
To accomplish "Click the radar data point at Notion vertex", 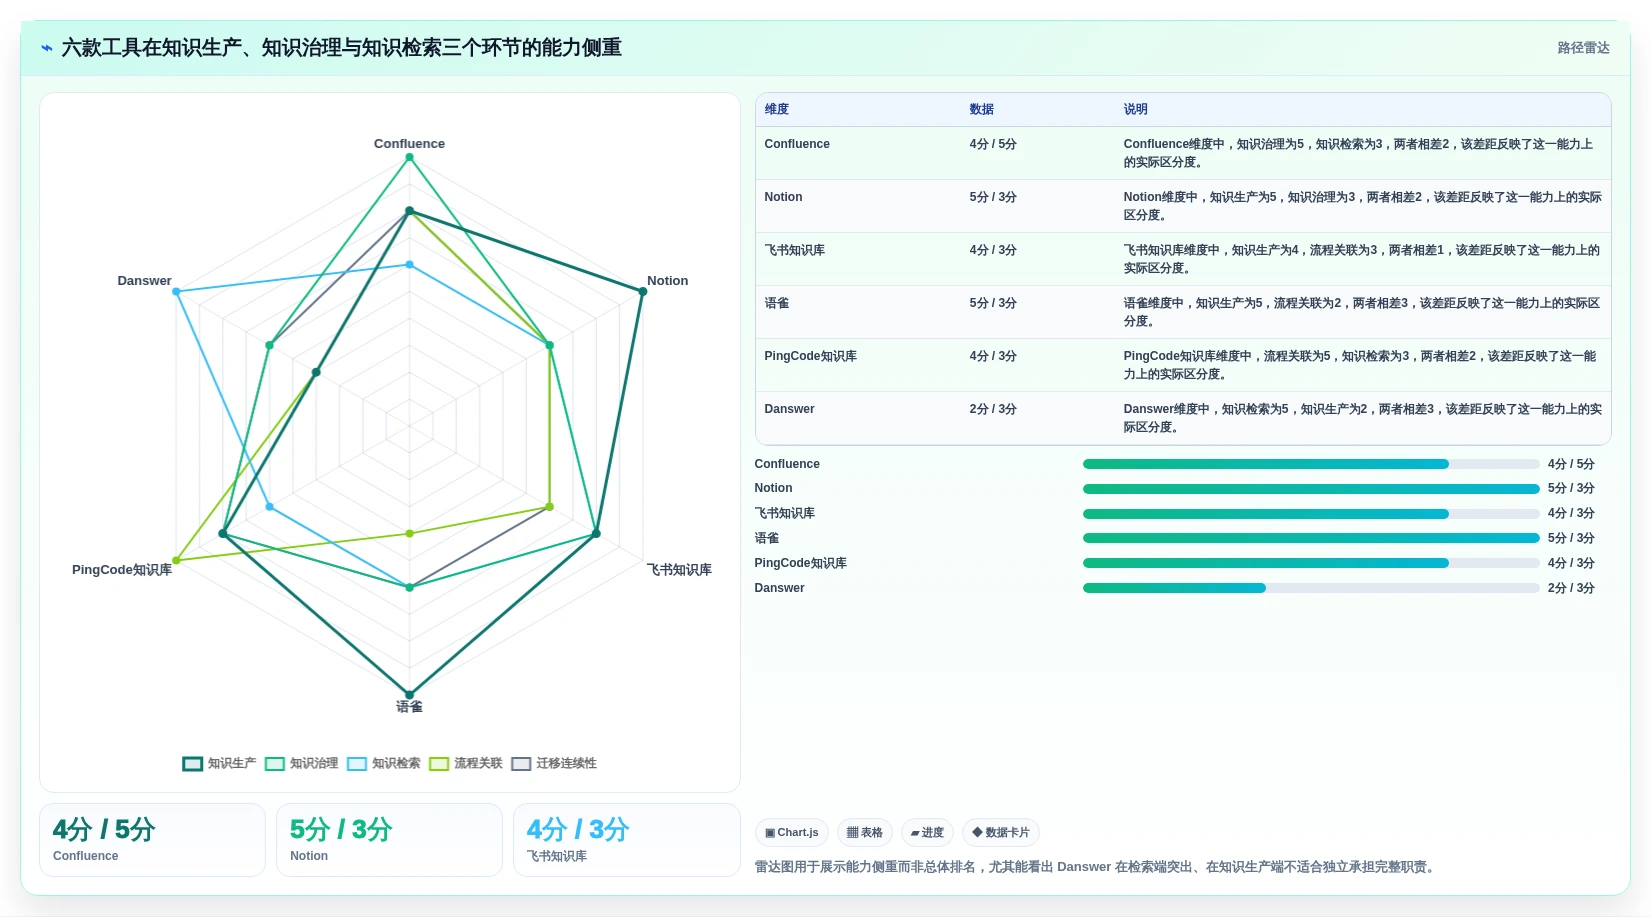I will point(643,291).
